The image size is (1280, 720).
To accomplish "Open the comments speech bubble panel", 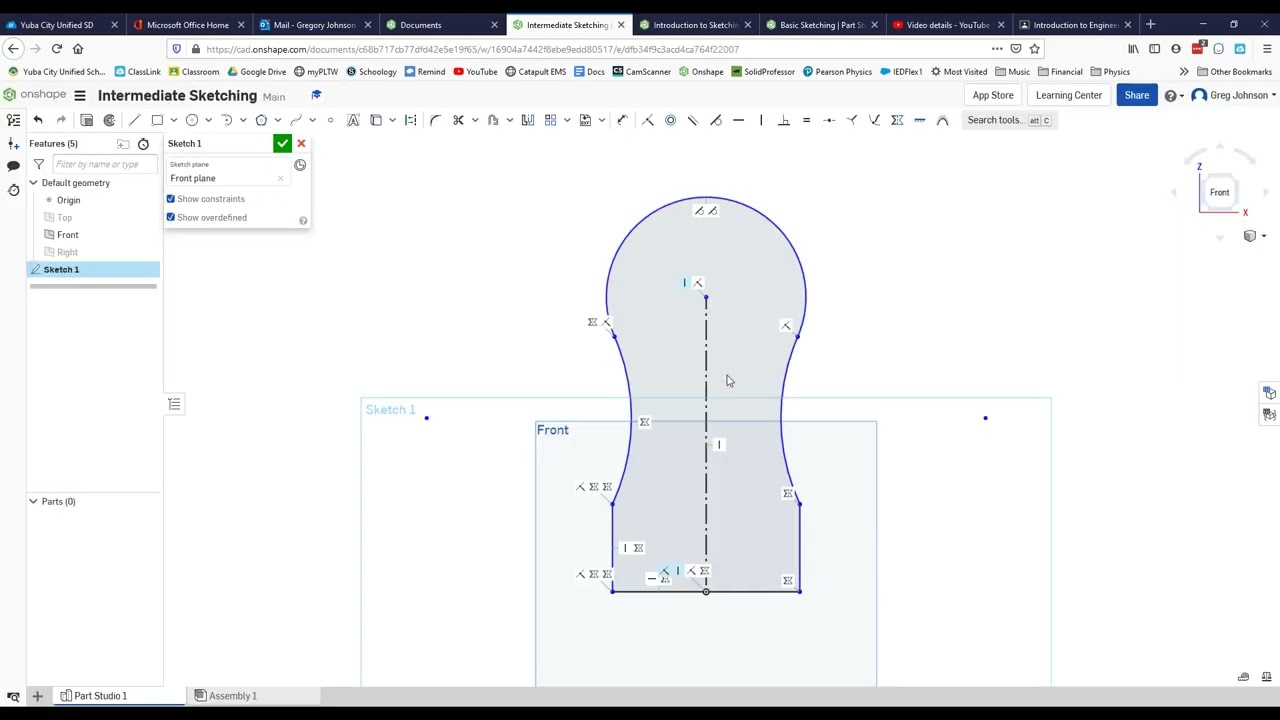I will 13,166.
